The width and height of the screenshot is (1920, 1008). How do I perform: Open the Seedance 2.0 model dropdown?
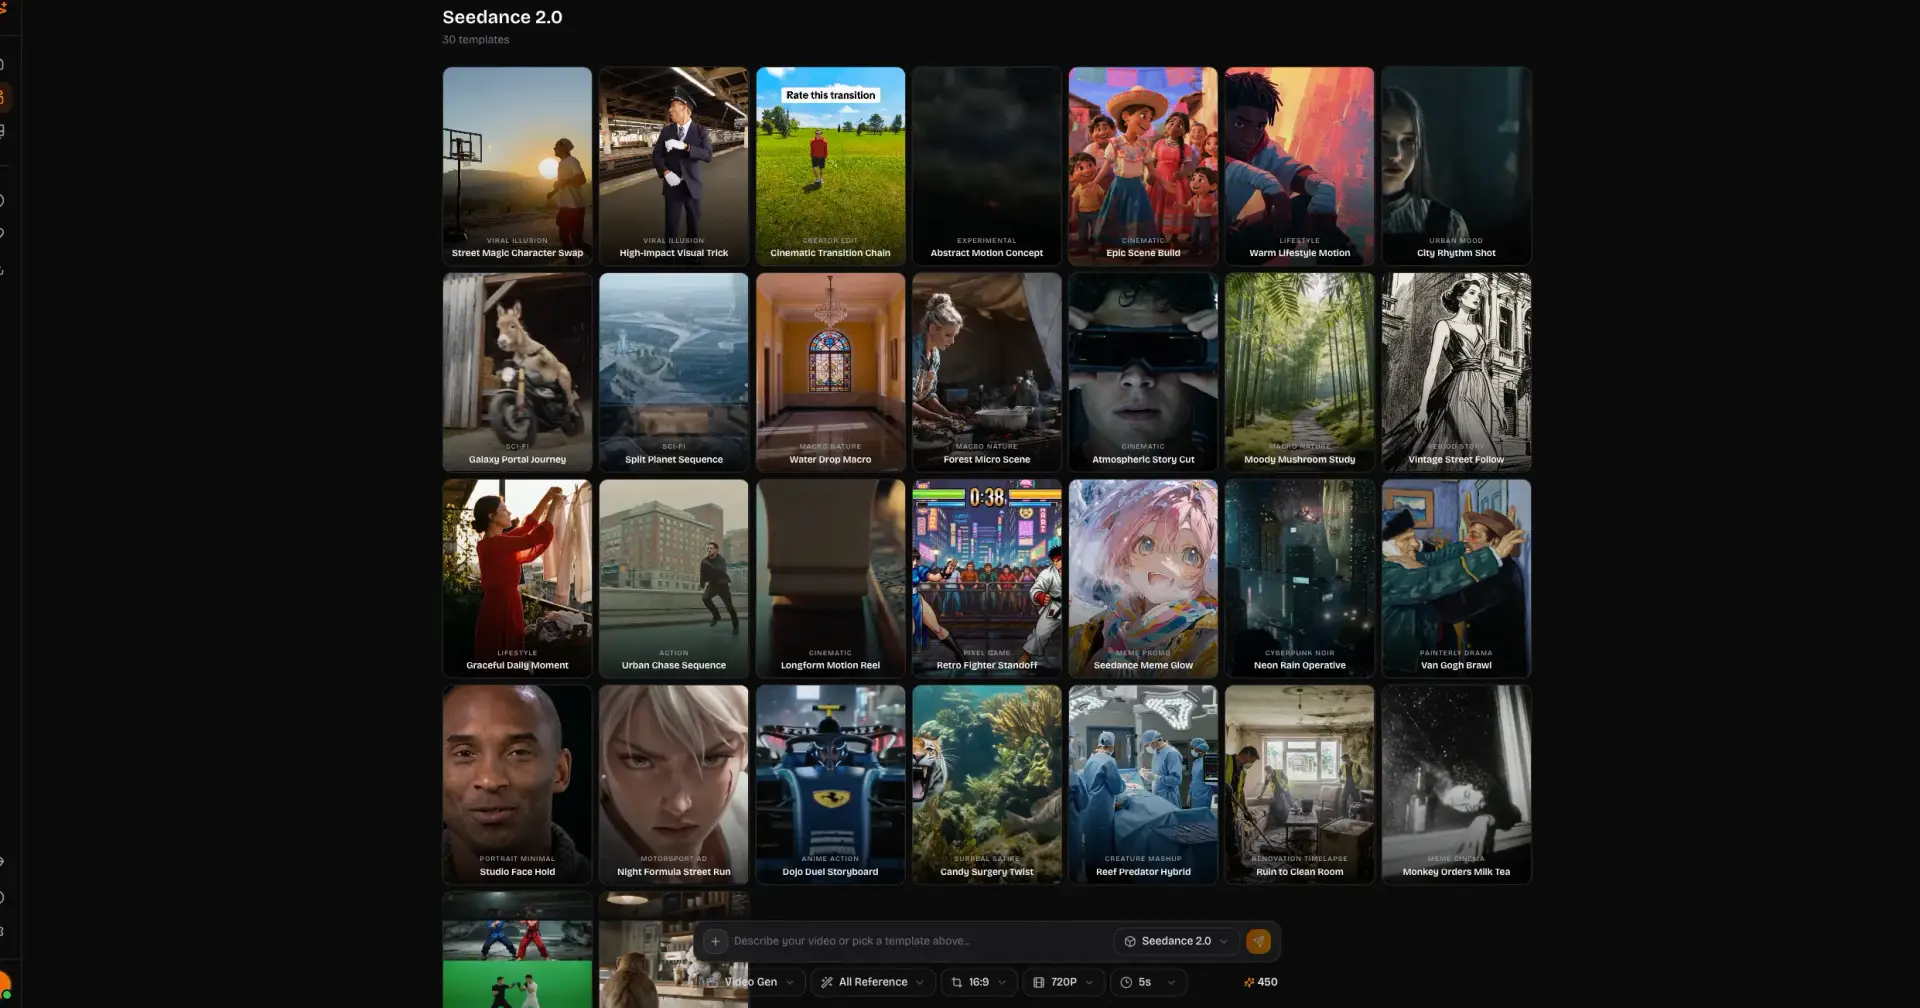[1176, 941]
